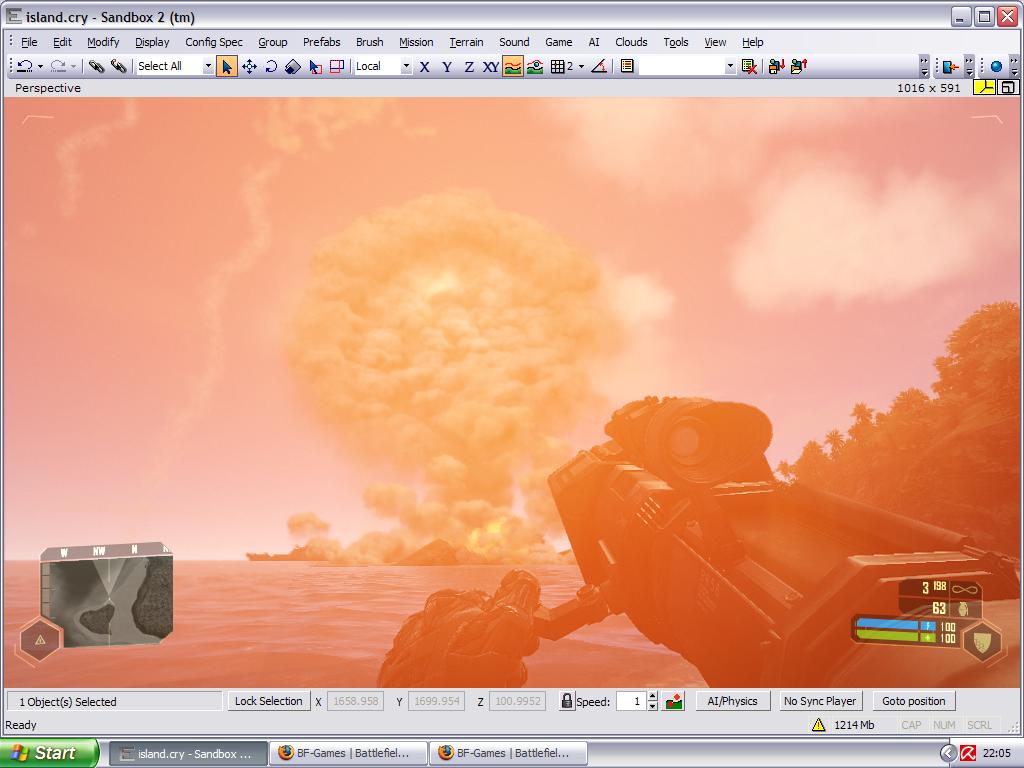Toggle follow terrain and snap objects
Viewport: 1024px width, 768px height.
[x=535, y=66]
